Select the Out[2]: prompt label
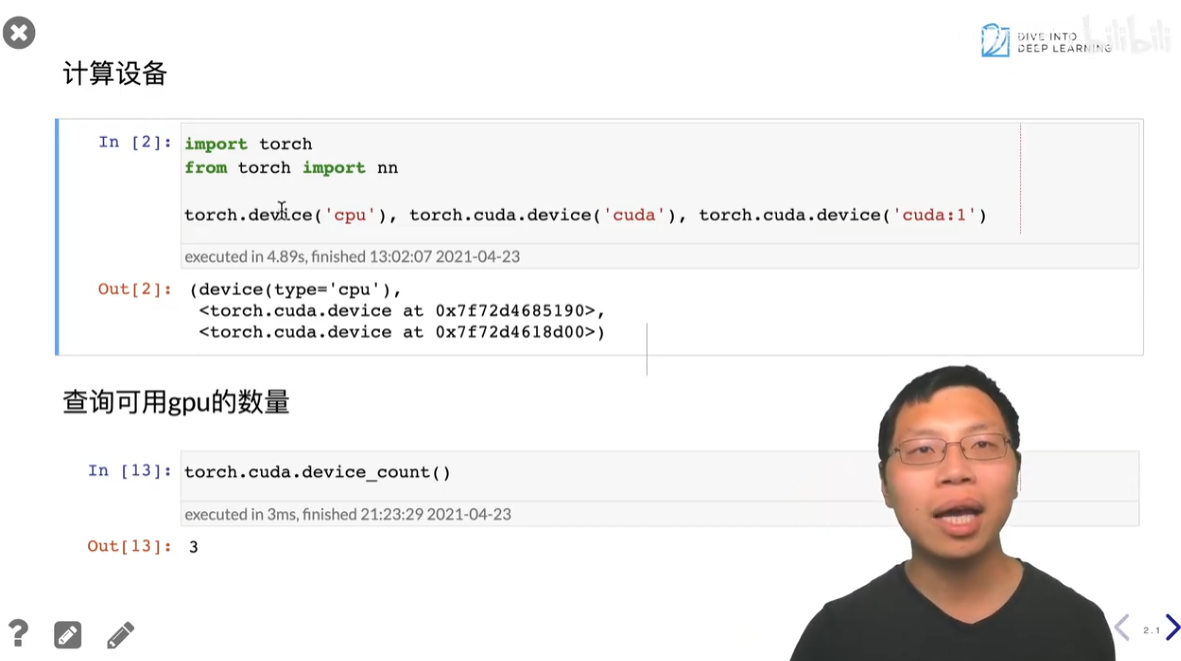This screenshot has height=661, width=1181. pyautogui.click(x=135, y=289)
